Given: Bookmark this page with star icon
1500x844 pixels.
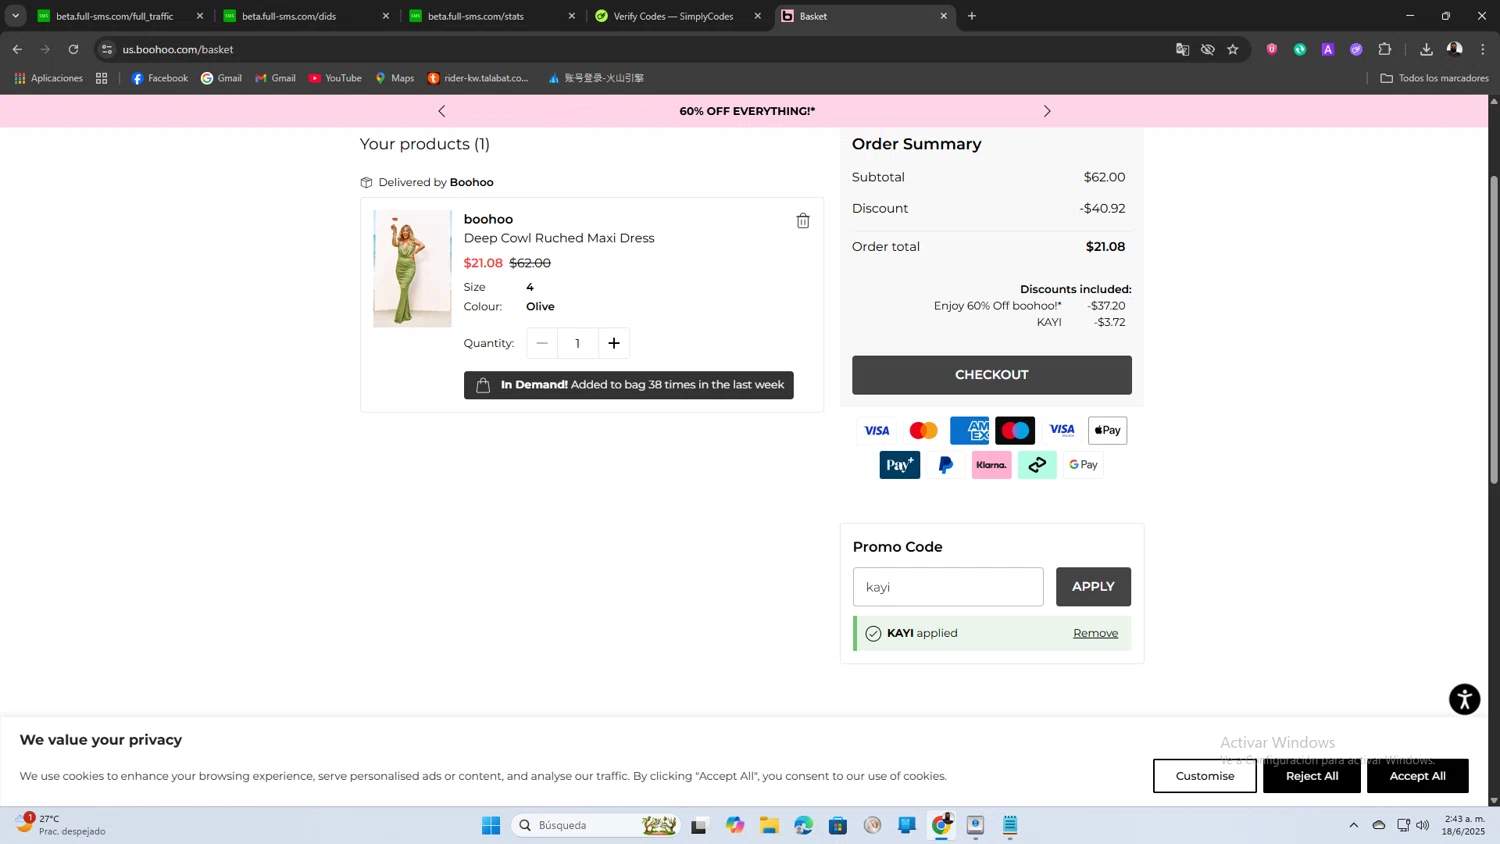Looking at the screenshot, I should click(x=1233, y=49).
